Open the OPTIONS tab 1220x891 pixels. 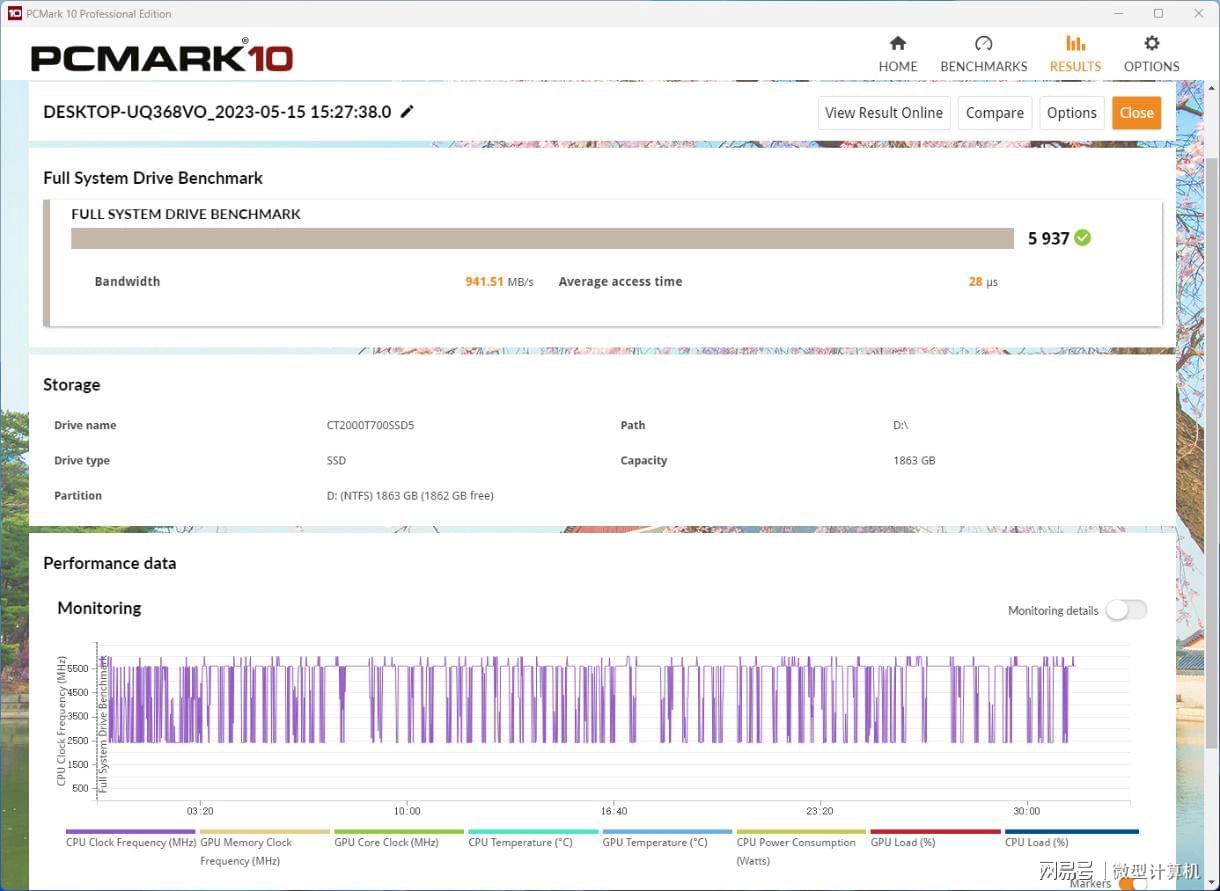pyautogui.click(x=1151, y=54)
